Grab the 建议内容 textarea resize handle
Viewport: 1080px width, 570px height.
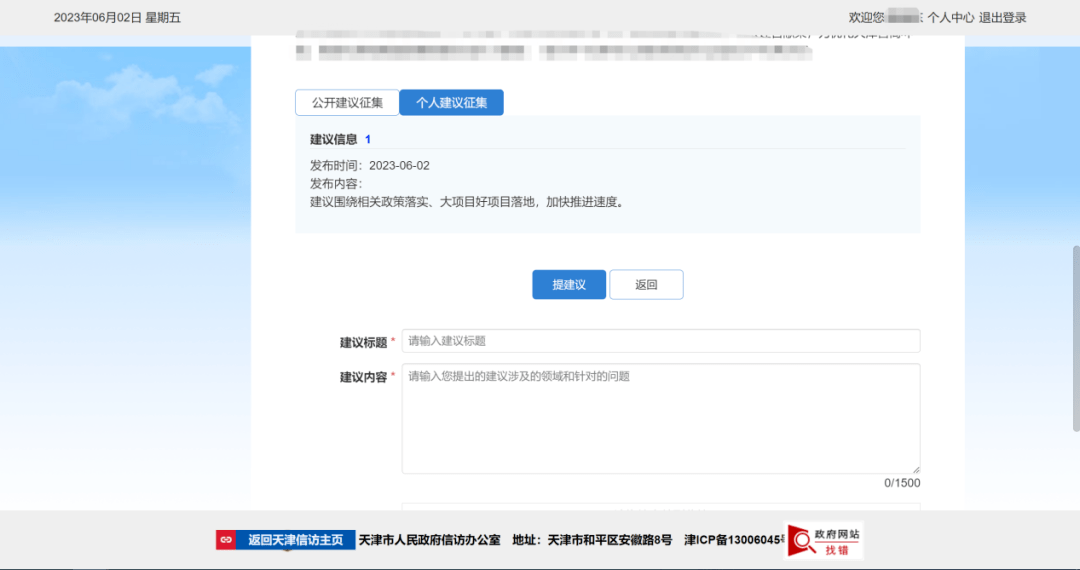pyautogui.click(x=915, y=469)
